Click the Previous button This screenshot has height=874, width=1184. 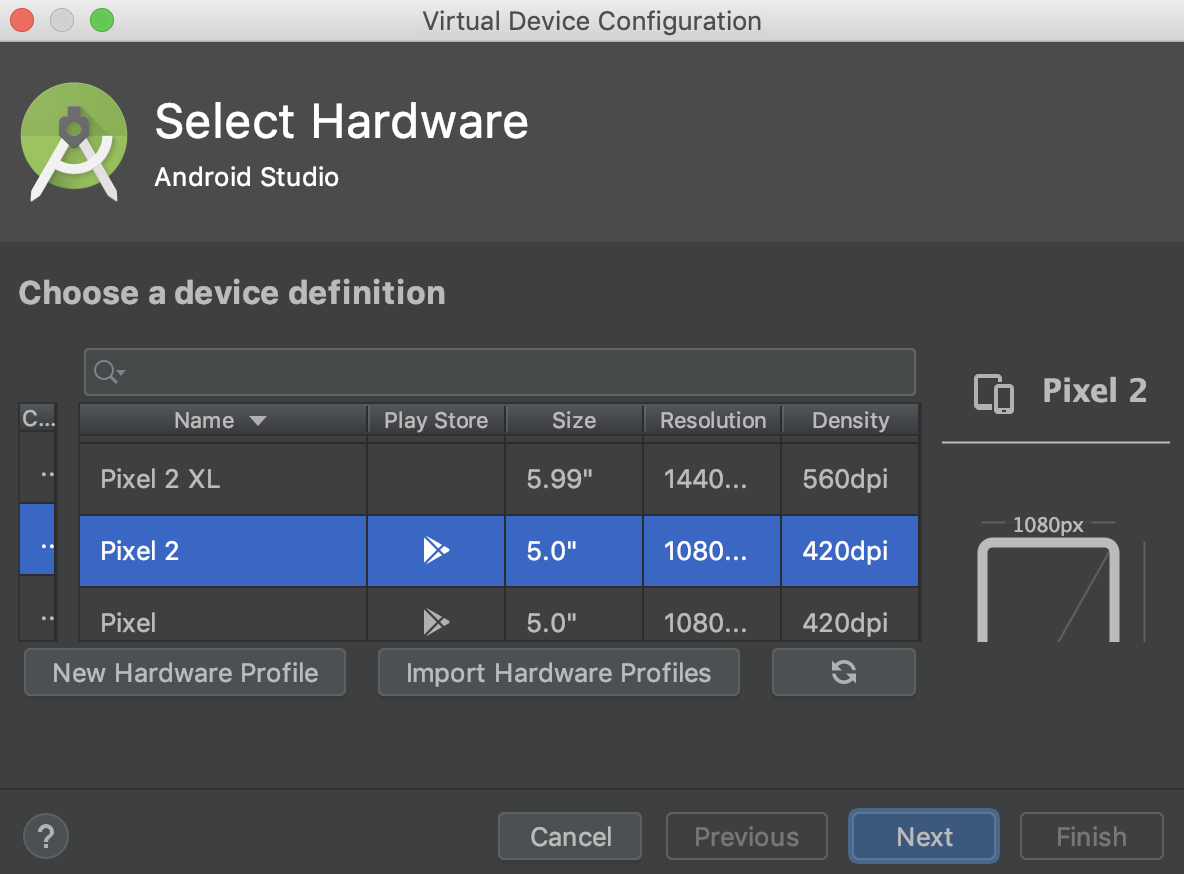pyautogui.click(x=747, y=836)
